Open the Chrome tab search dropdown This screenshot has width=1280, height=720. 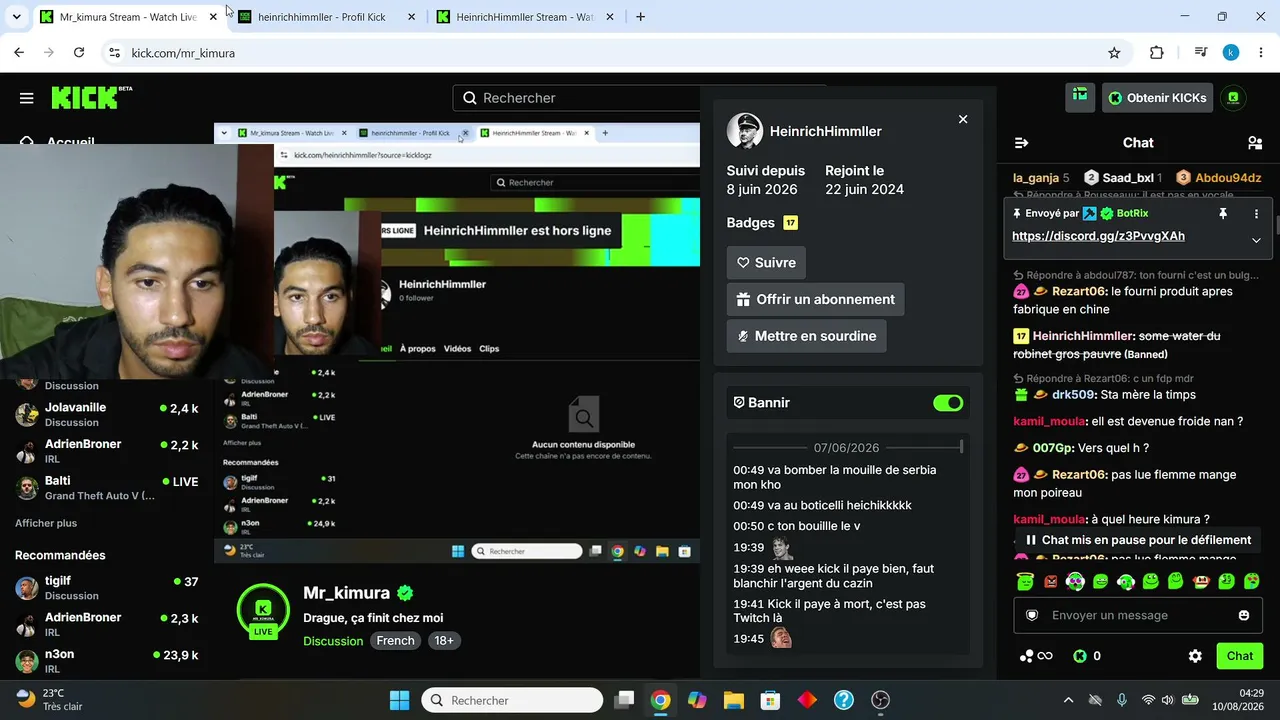point(16,17)
